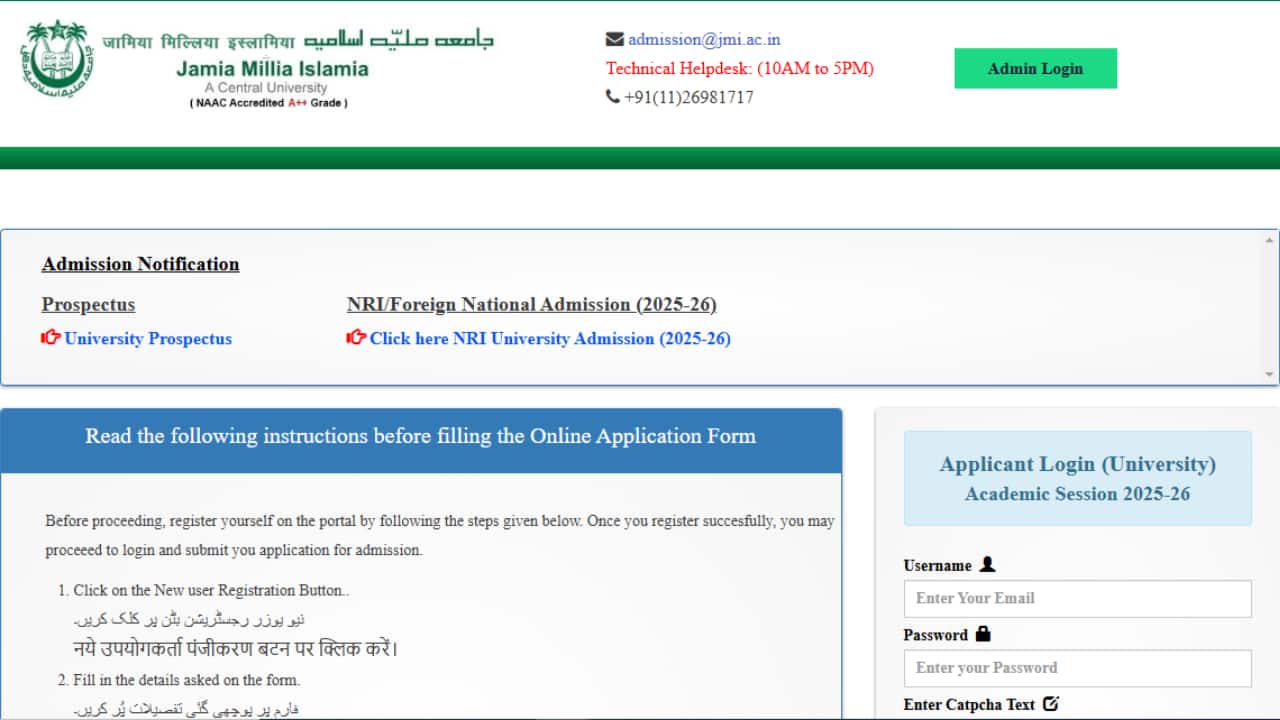Click NRI/Foreign National Admission (2025-26) heading
The width and height of the screenshot is (1280, 720).
point(531,304)
